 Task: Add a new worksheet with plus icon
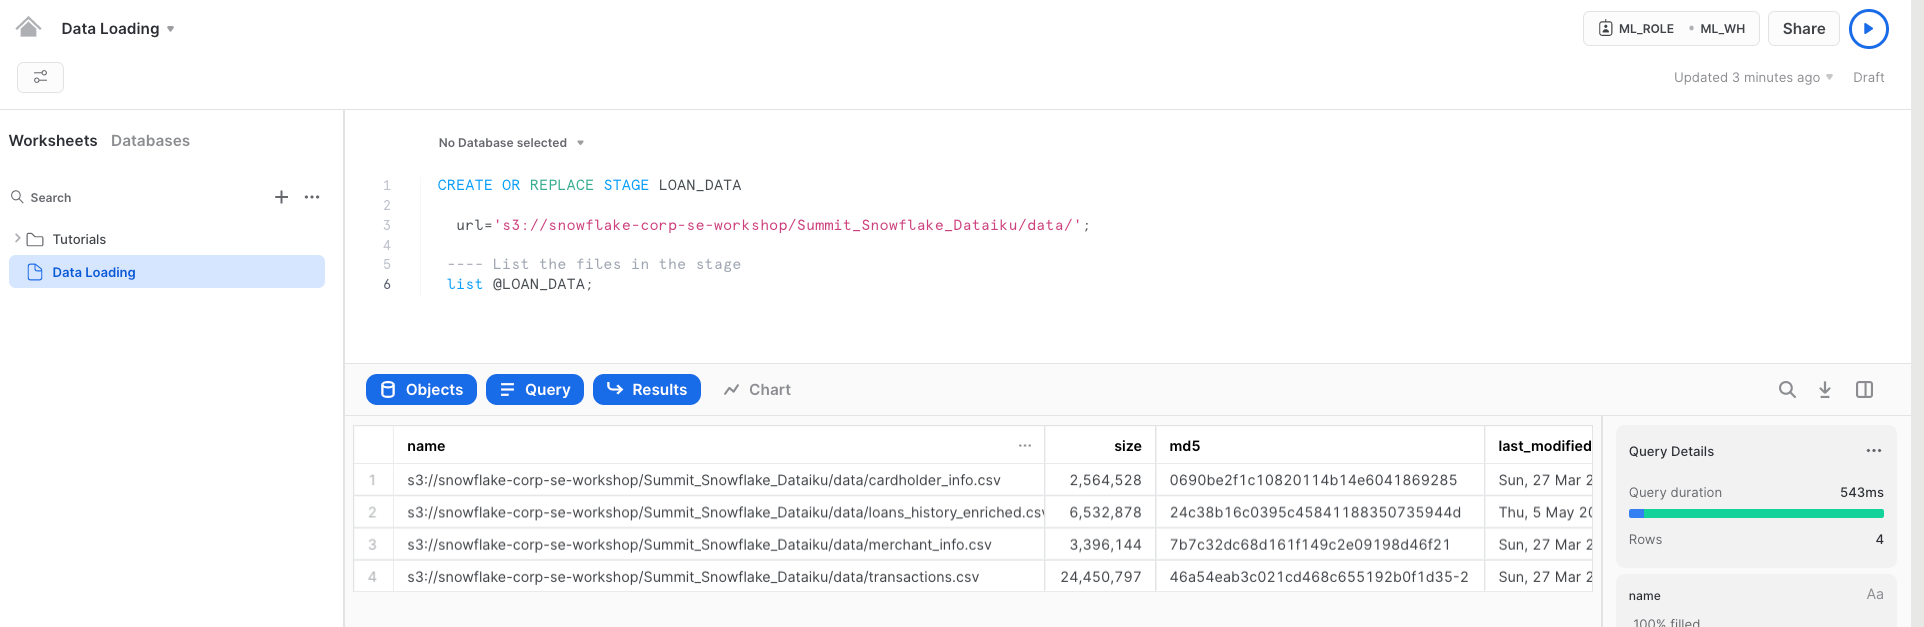pyautogui.click(x=281, y=197)
